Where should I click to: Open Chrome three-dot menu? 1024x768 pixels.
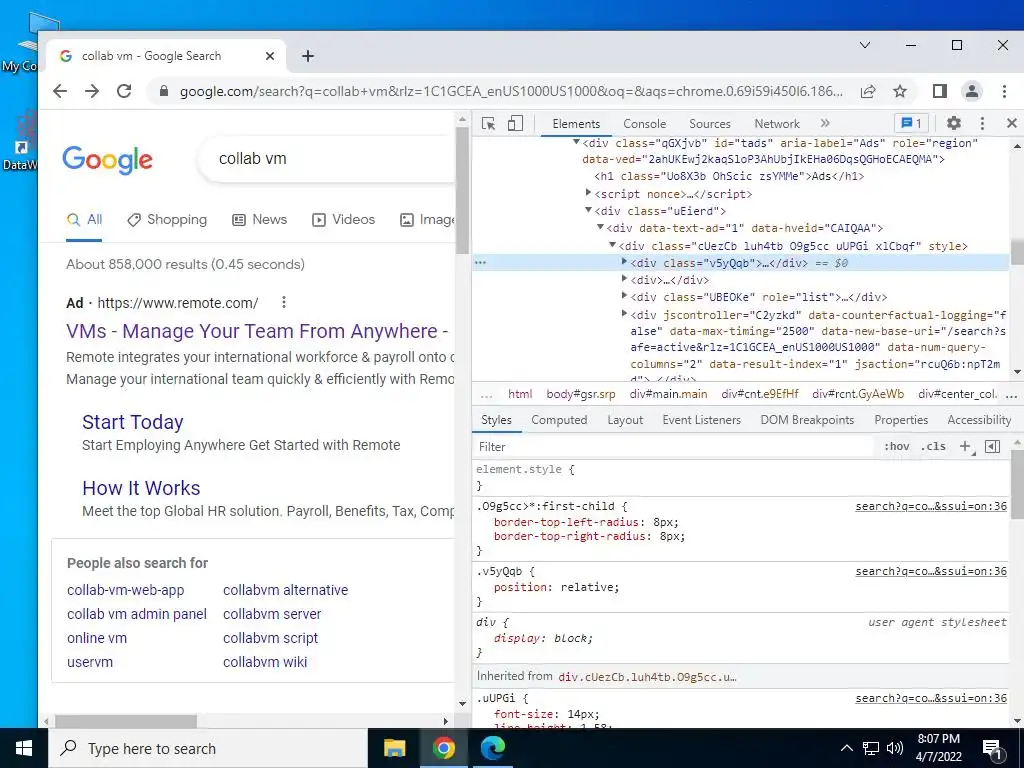point(1004,91)
